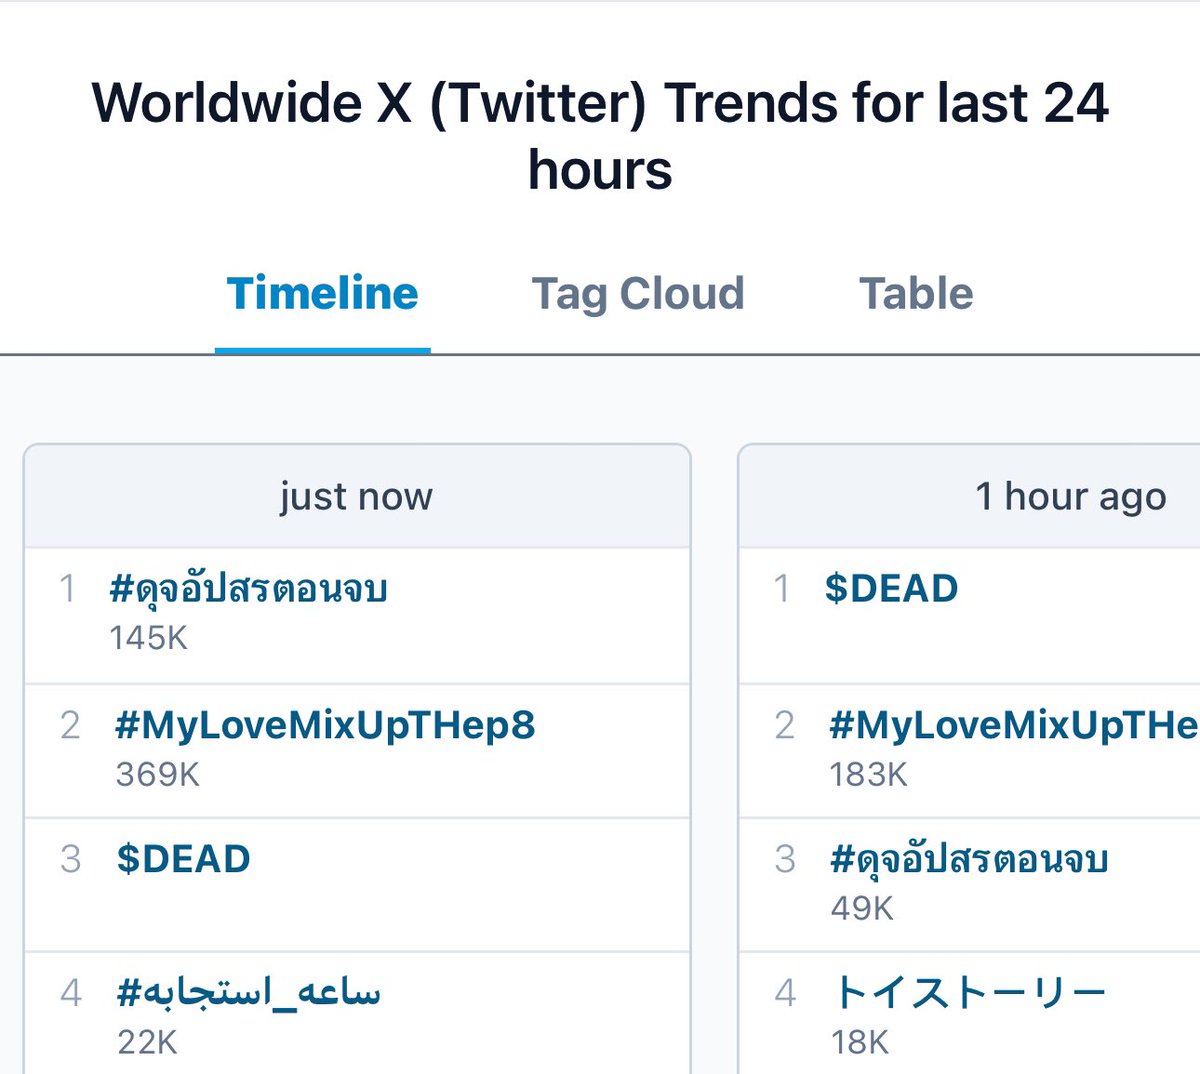This screenshot has height=1074, width=1200.
Task: Open #MyLoveMixUpTHe trend in 1 hour ago column
Action: [1014, 725]
